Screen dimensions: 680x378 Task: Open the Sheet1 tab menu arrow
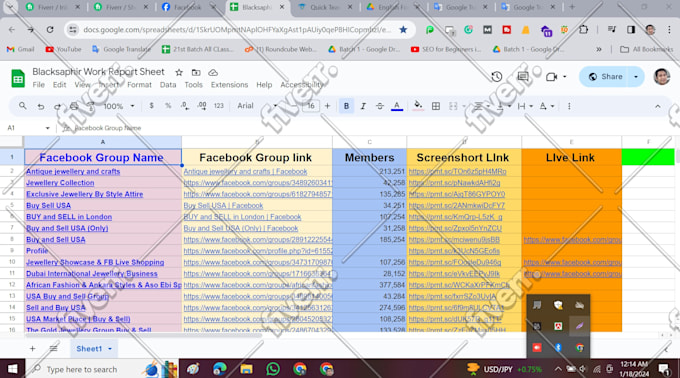pos(110,349)
